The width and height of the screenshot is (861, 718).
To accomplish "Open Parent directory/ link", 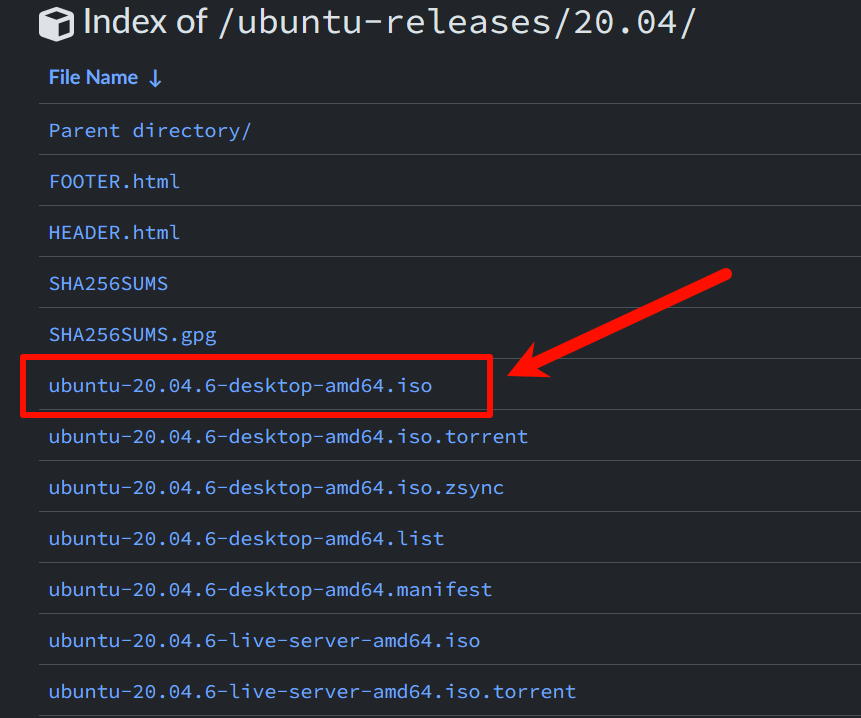I will (x=150, y=131).
